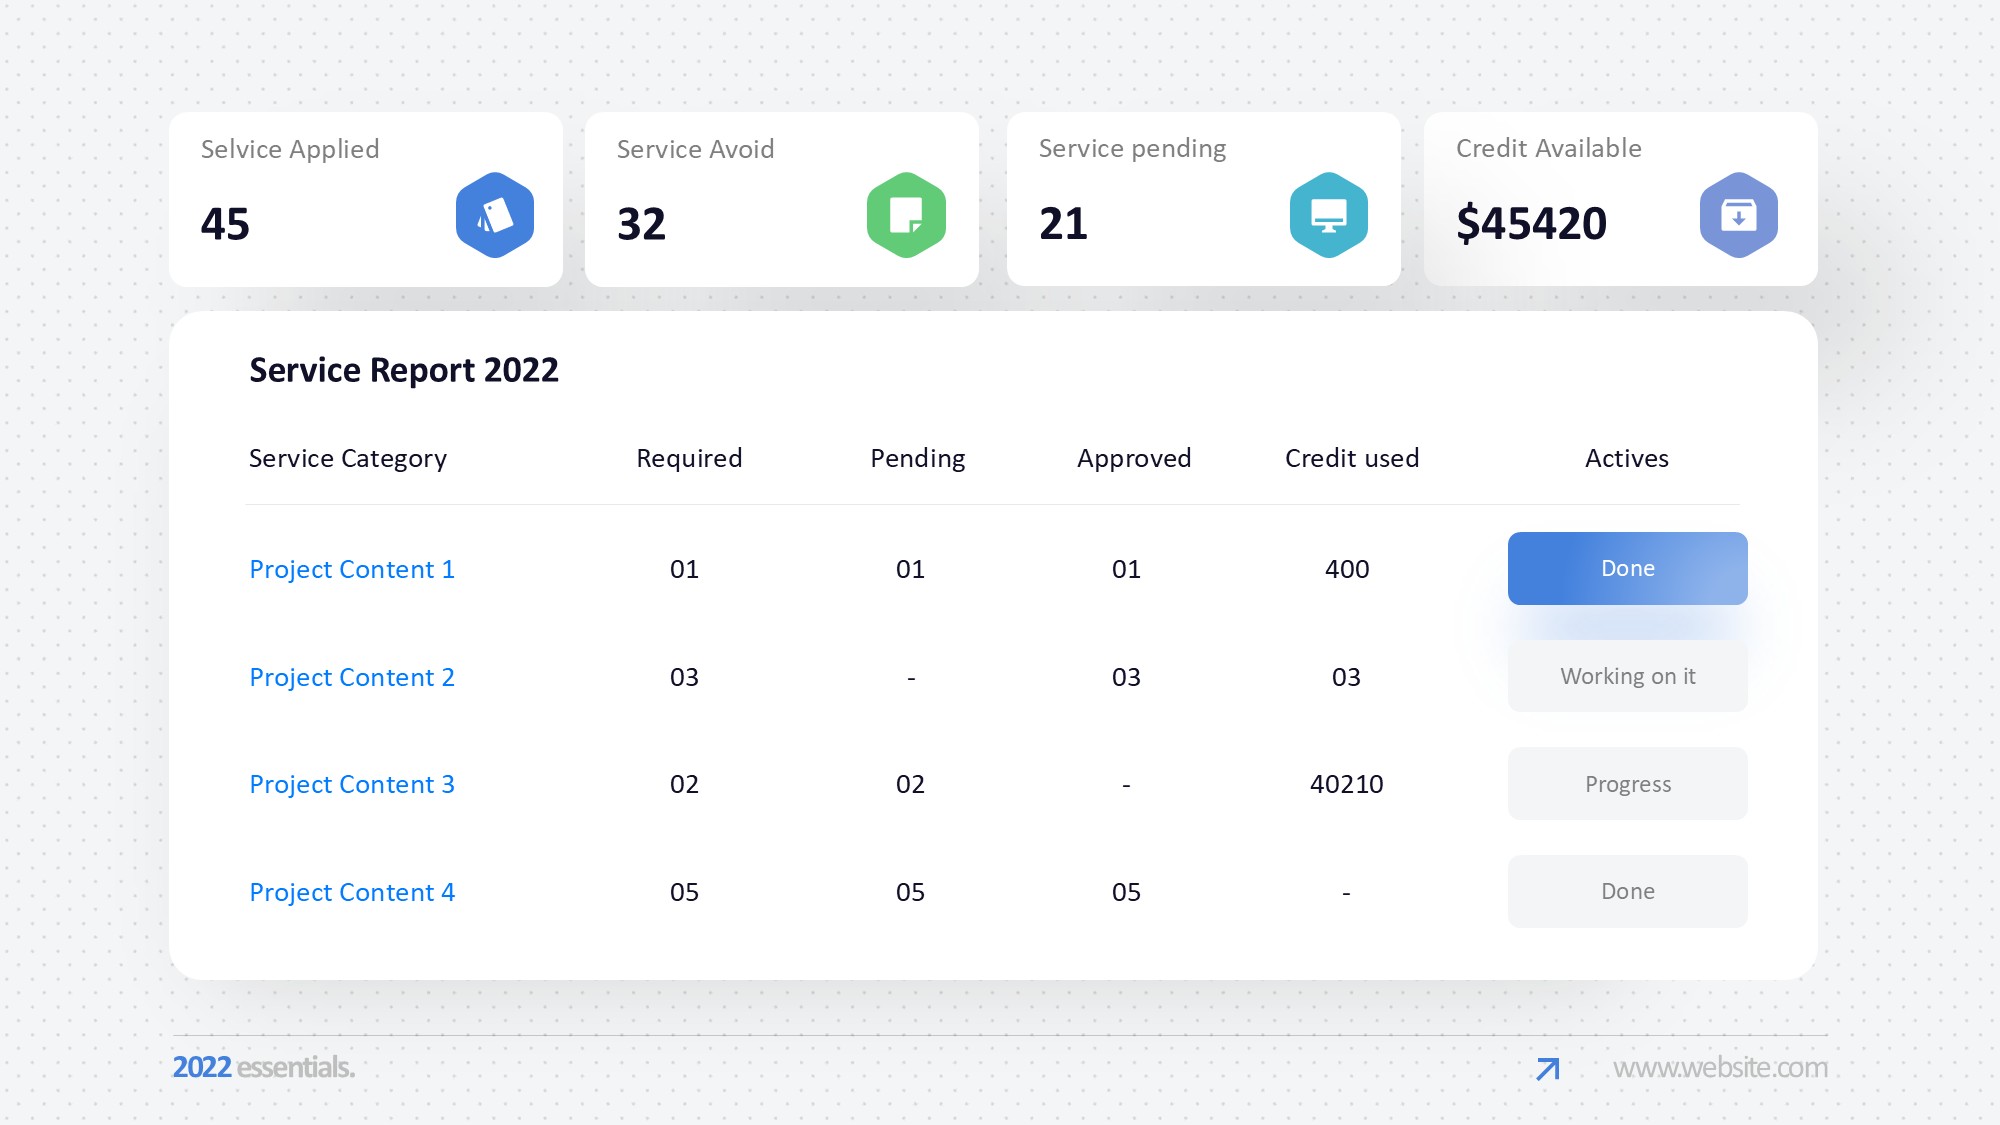2000x1125 pixels.
Task: Click the green sticky note hexagon icon
Action: click(906, 215)
